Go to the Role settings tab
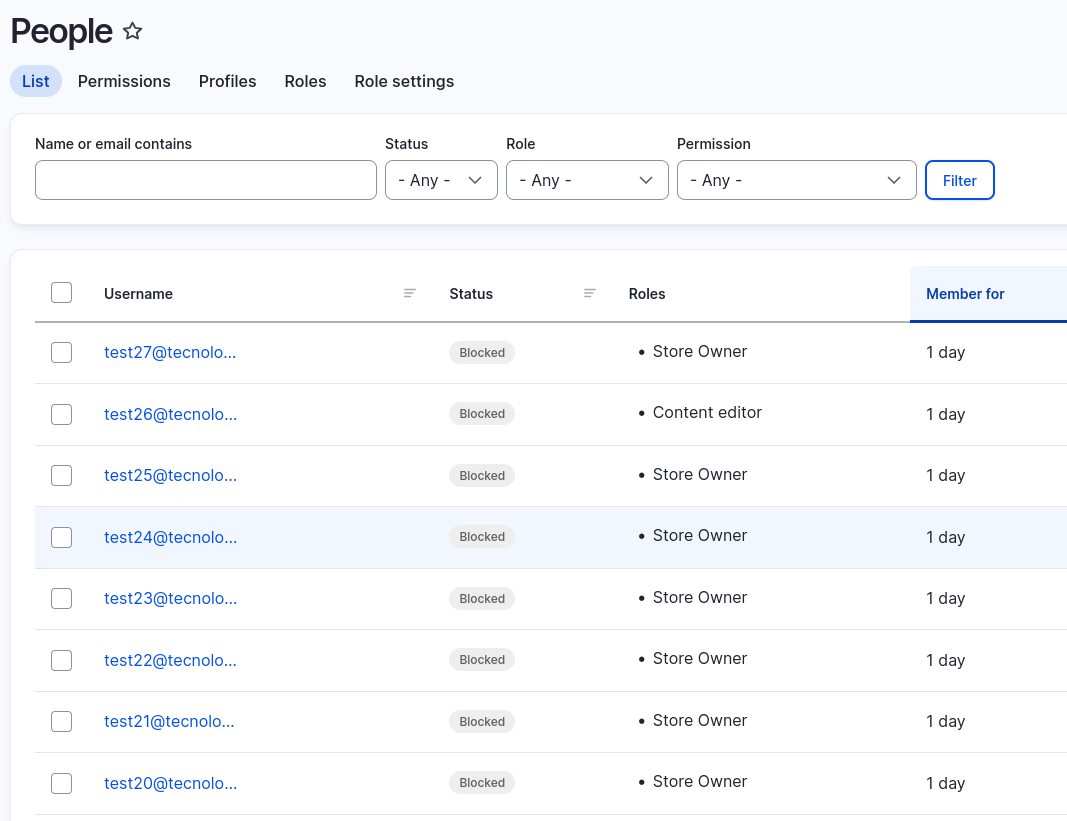 coord(404,81)
